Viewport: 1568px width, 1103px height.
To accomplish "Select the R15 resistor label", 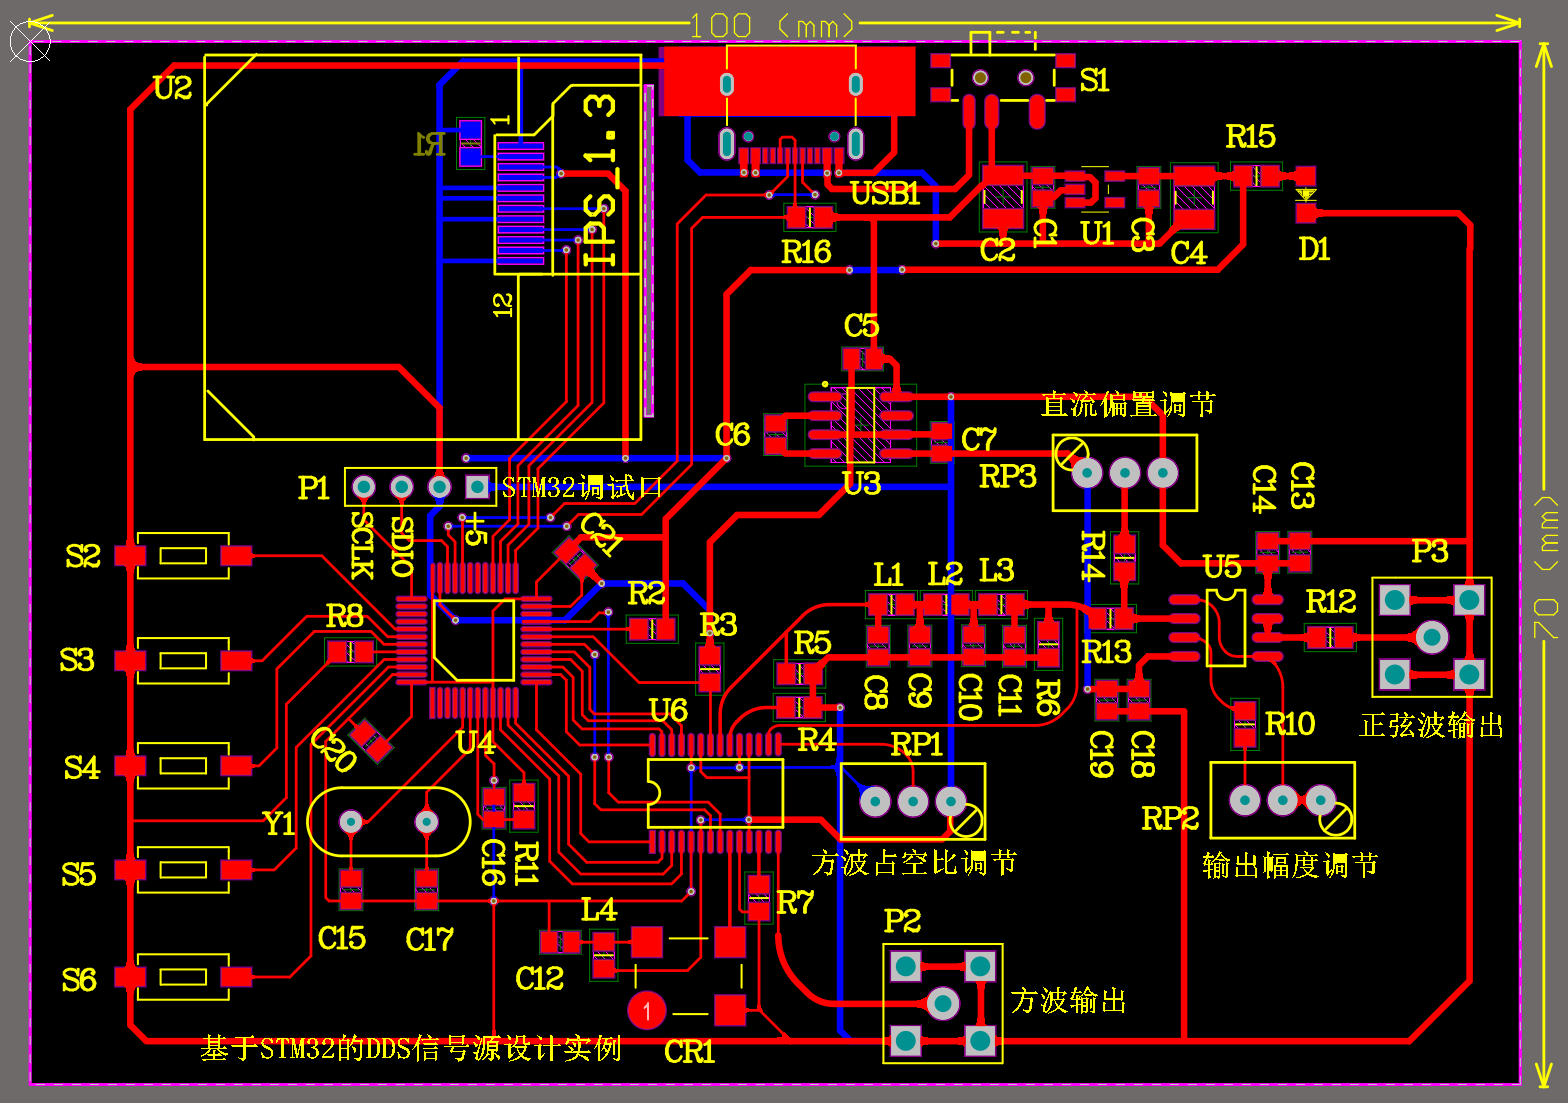I will (x=1250, y=136).
